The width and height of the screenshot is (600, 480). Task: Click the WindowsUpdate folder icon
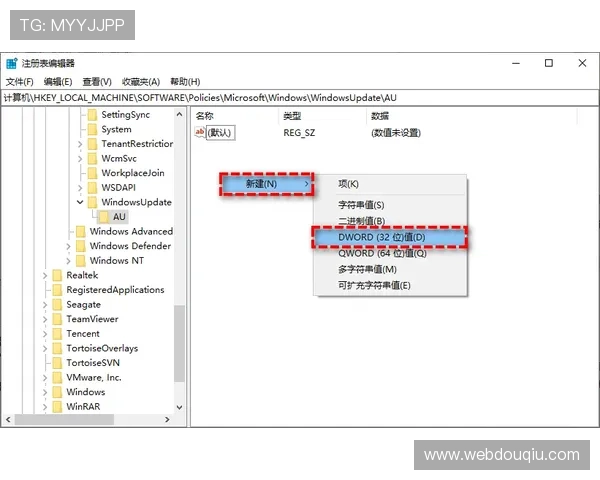92,202
